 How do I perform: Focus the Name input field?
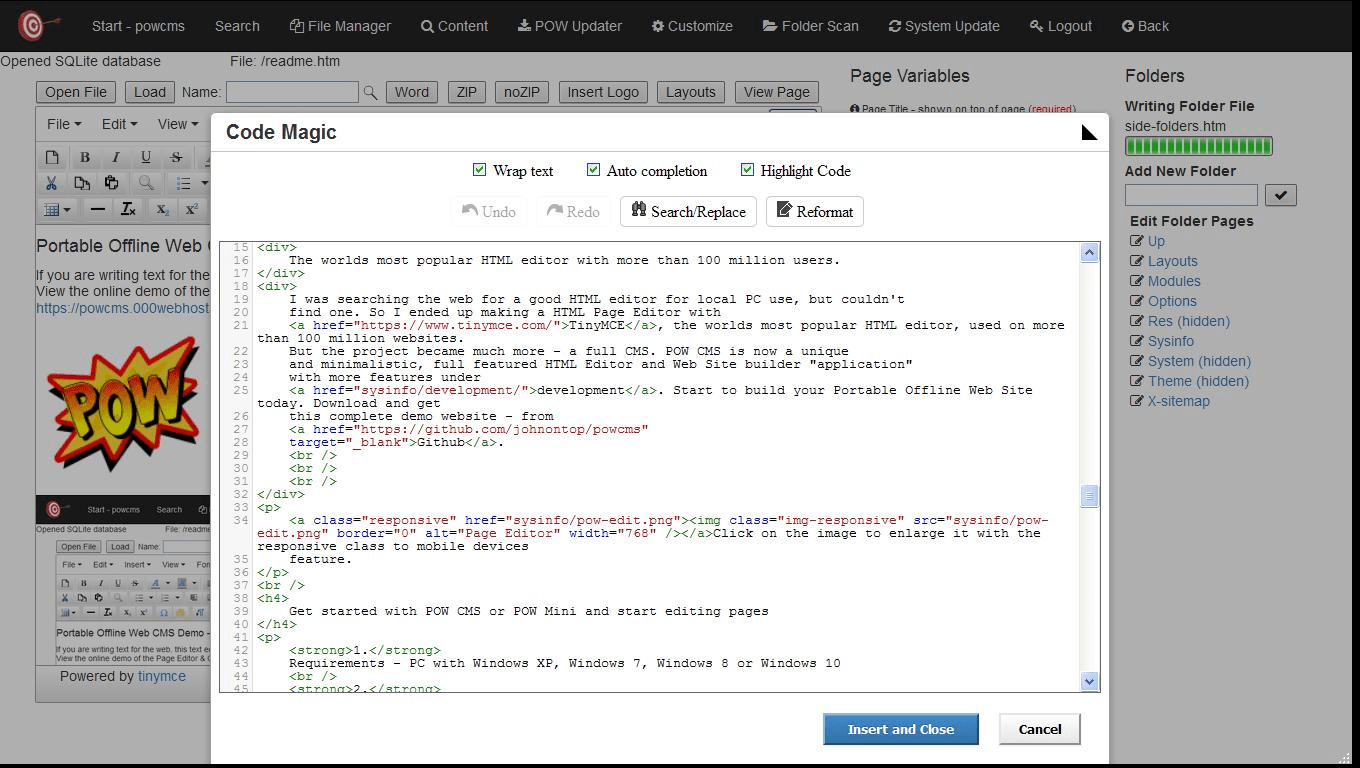pos(292,92)
